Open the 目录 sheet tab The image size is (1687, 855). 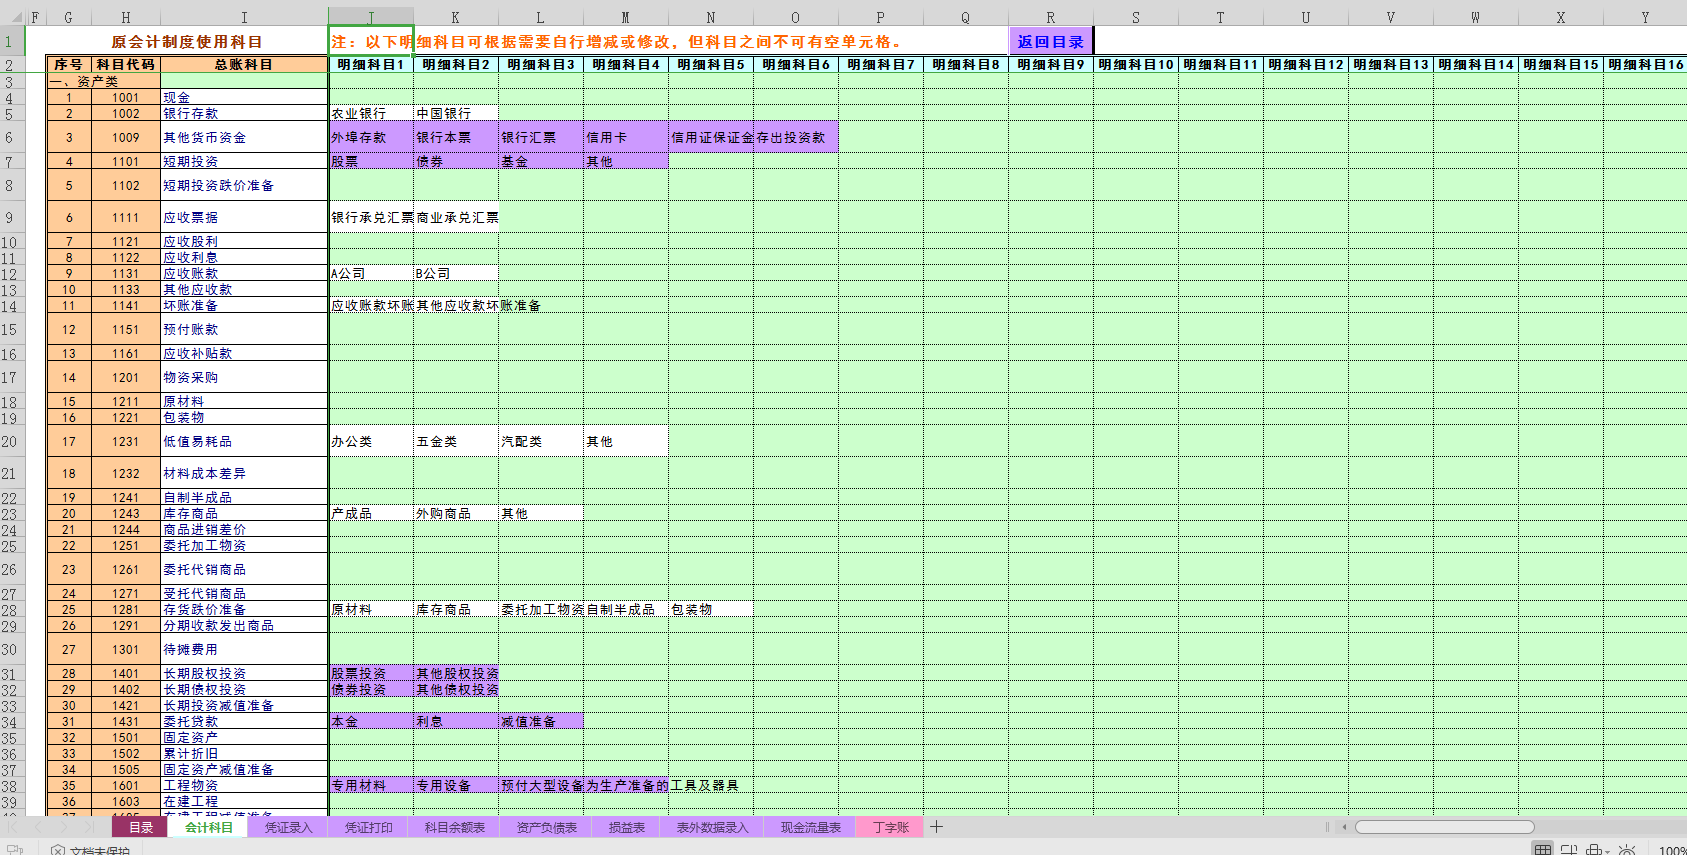point(140,827)
